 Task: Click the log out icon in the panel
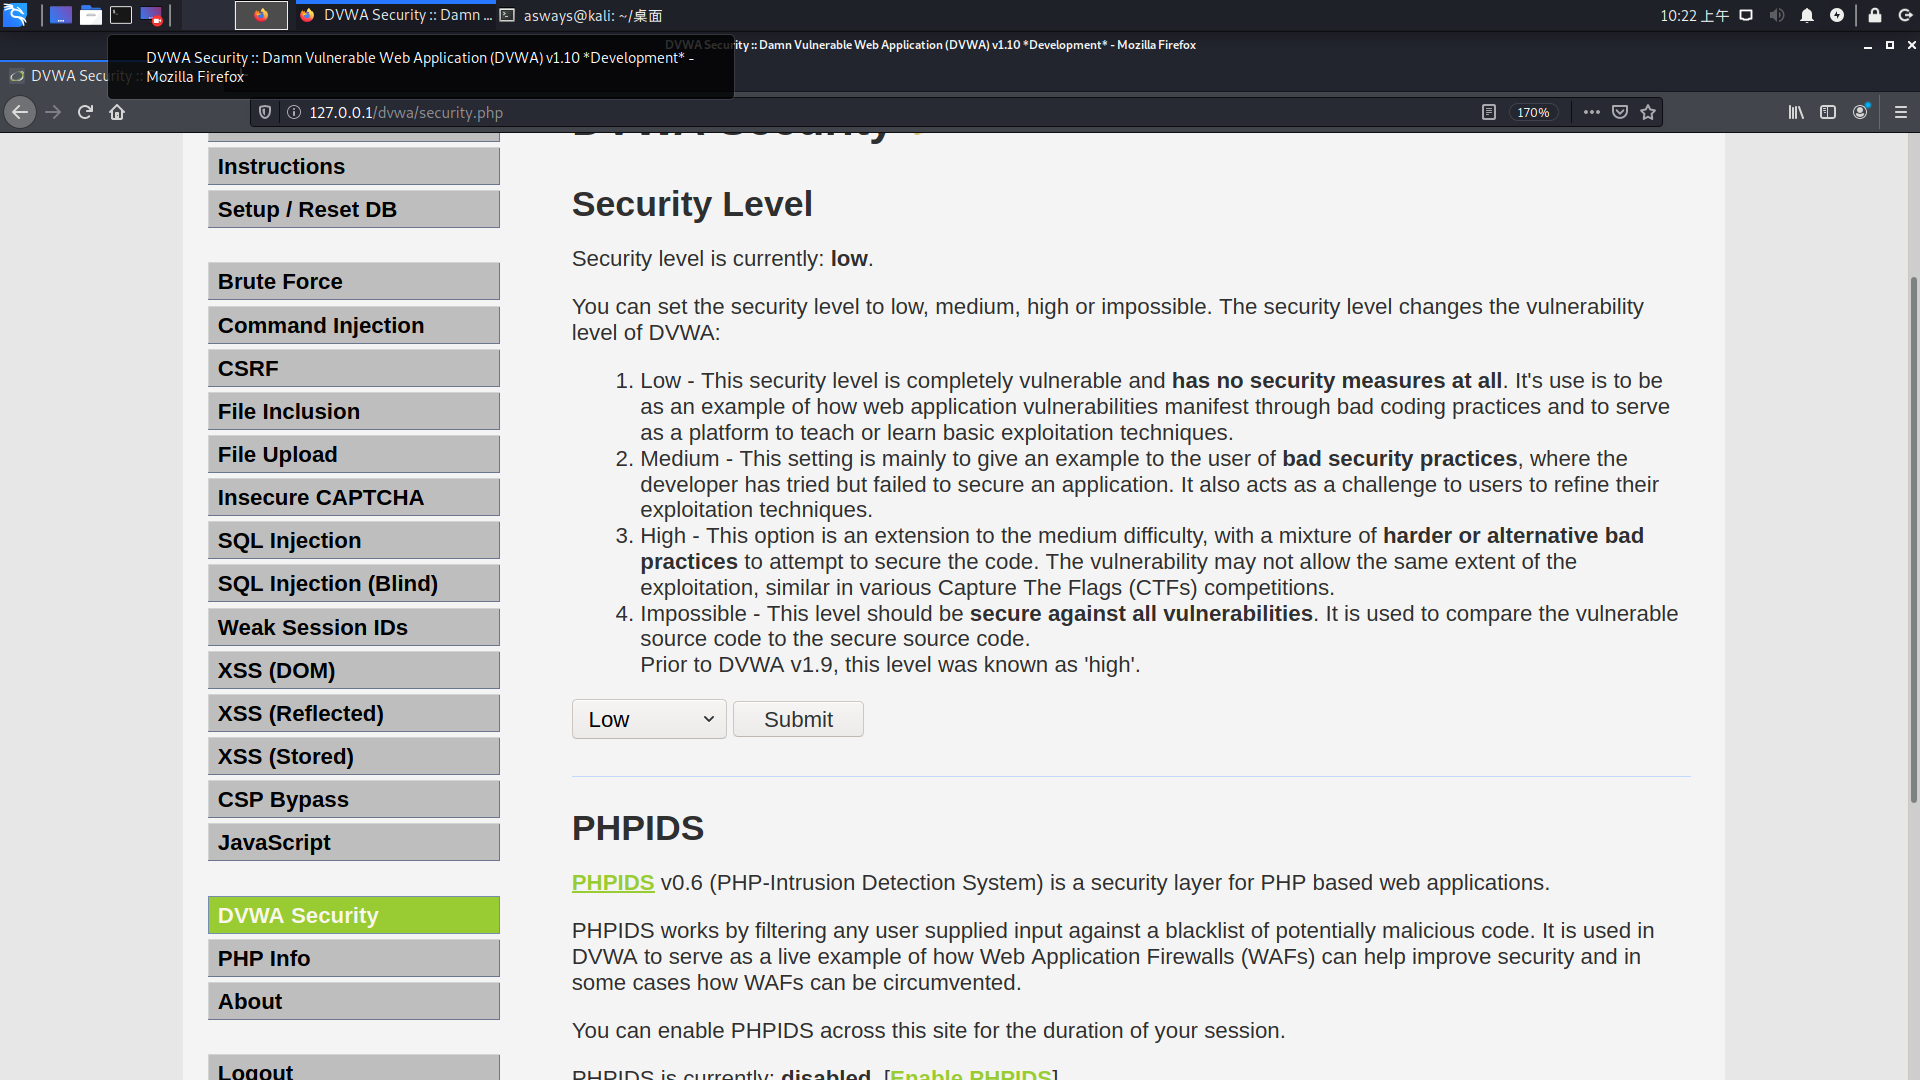coord(1905,15)
